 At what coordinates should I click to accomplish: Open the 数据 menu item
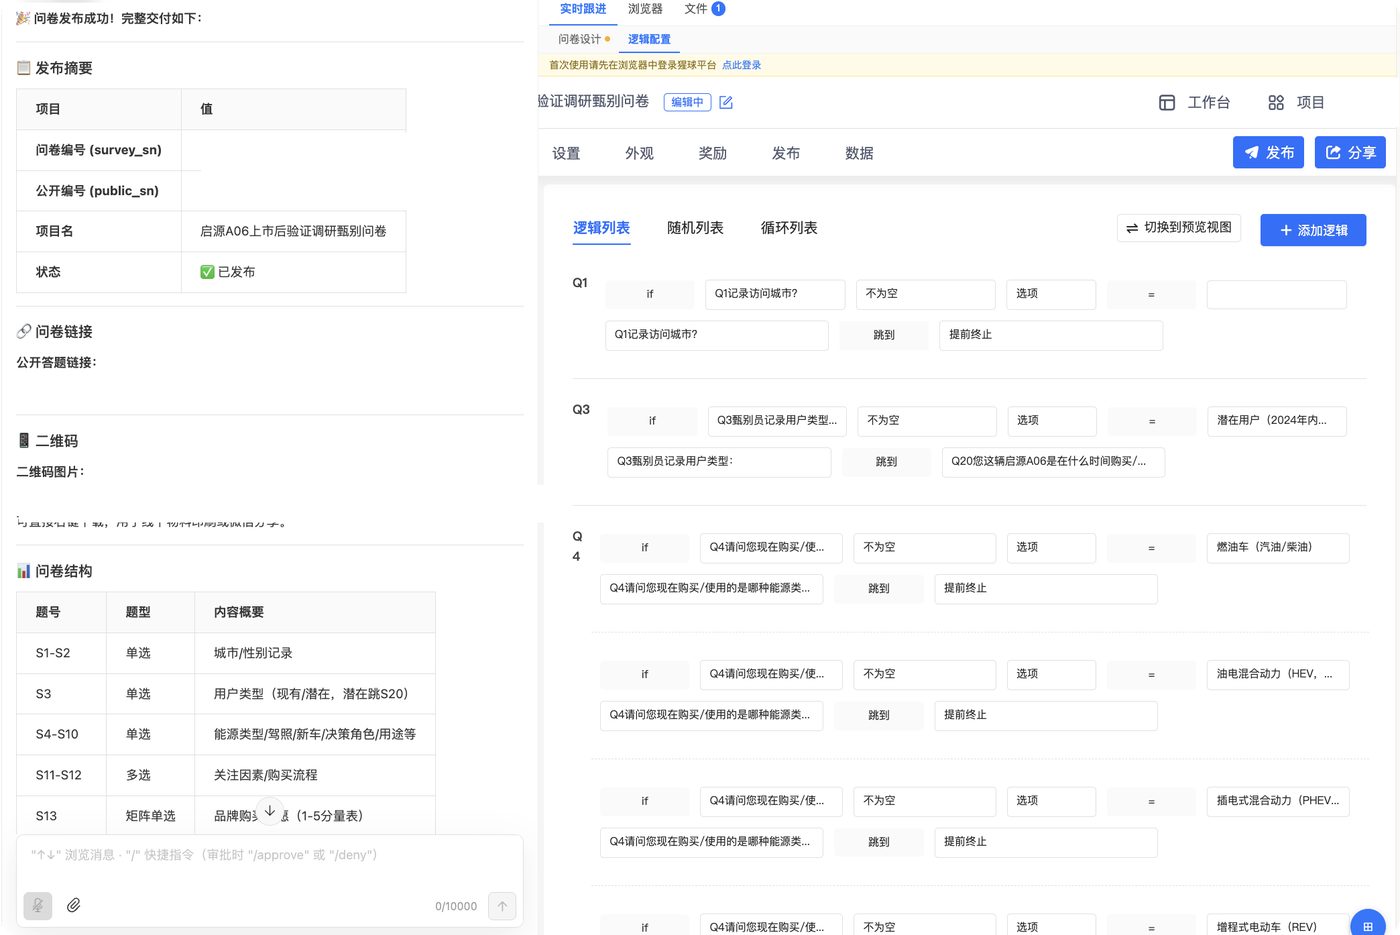(859, 153)
